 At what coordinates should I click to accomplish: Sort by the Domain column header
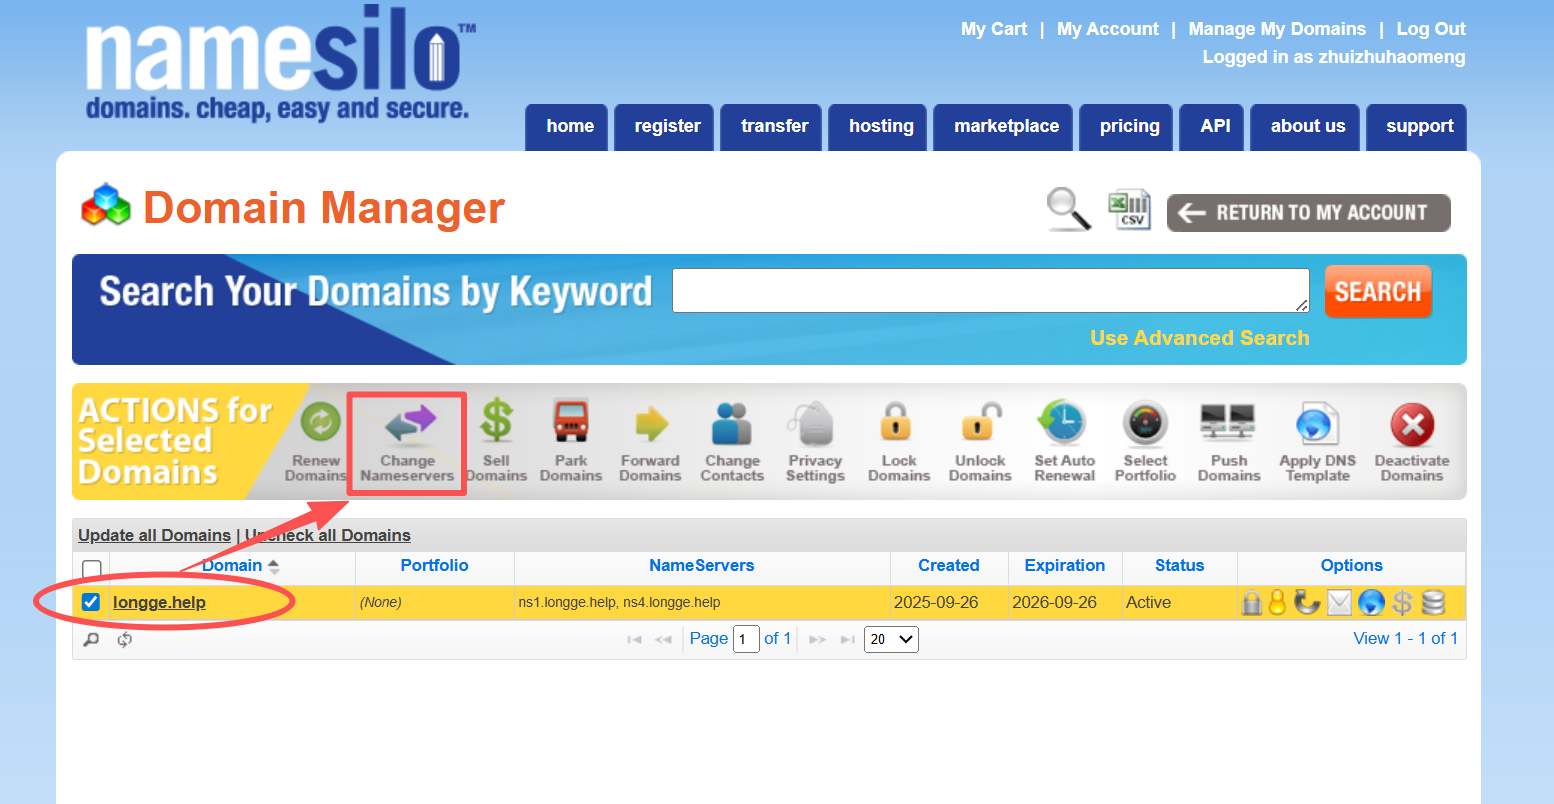232,565
